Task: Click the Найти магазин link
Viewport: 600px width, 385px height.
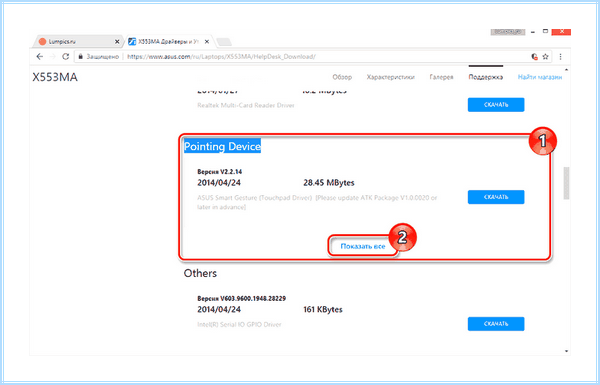Action: (x=540, y=77)
